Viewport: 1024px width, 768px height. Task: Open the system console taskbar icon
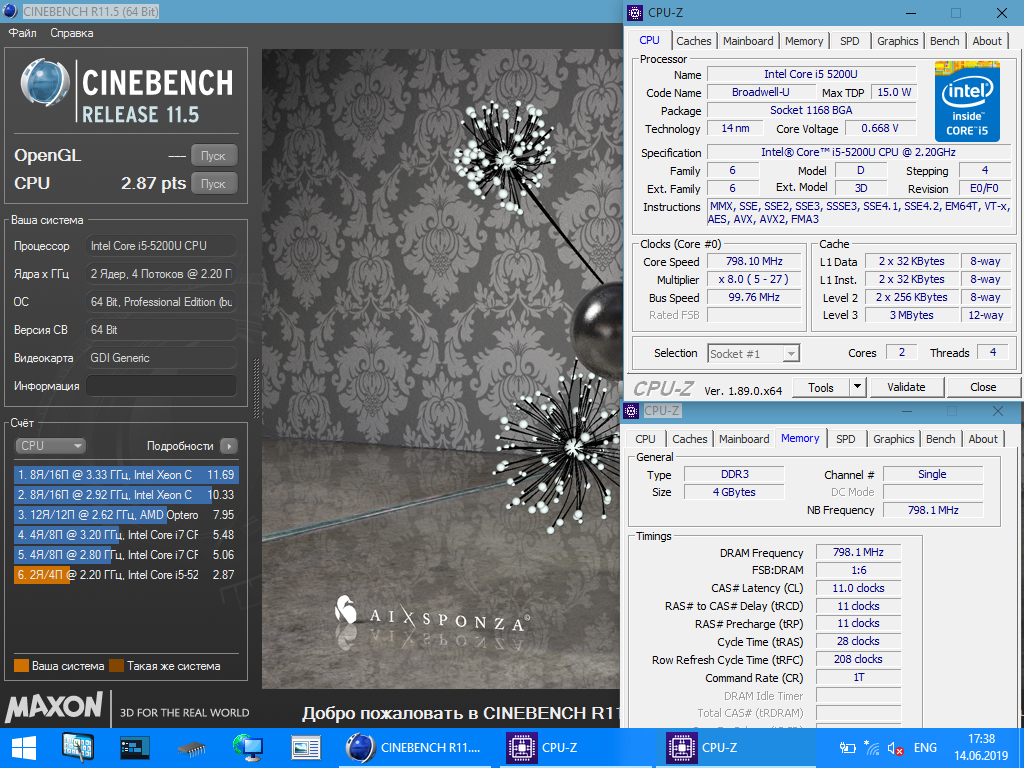click(135, 748)
